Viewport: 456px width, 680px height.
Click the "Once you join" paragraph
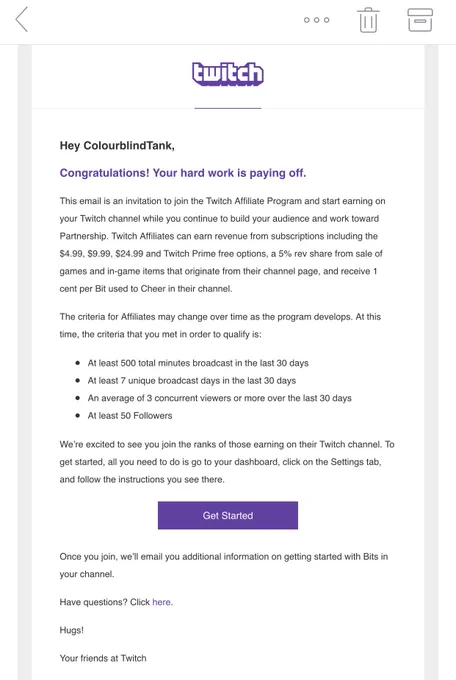click(223, 565)
